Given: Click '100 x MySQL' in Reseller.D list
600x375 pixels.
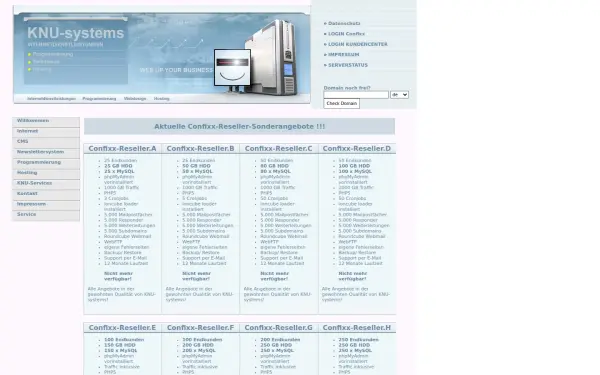Looking at the screenshot, I should 355,171.
